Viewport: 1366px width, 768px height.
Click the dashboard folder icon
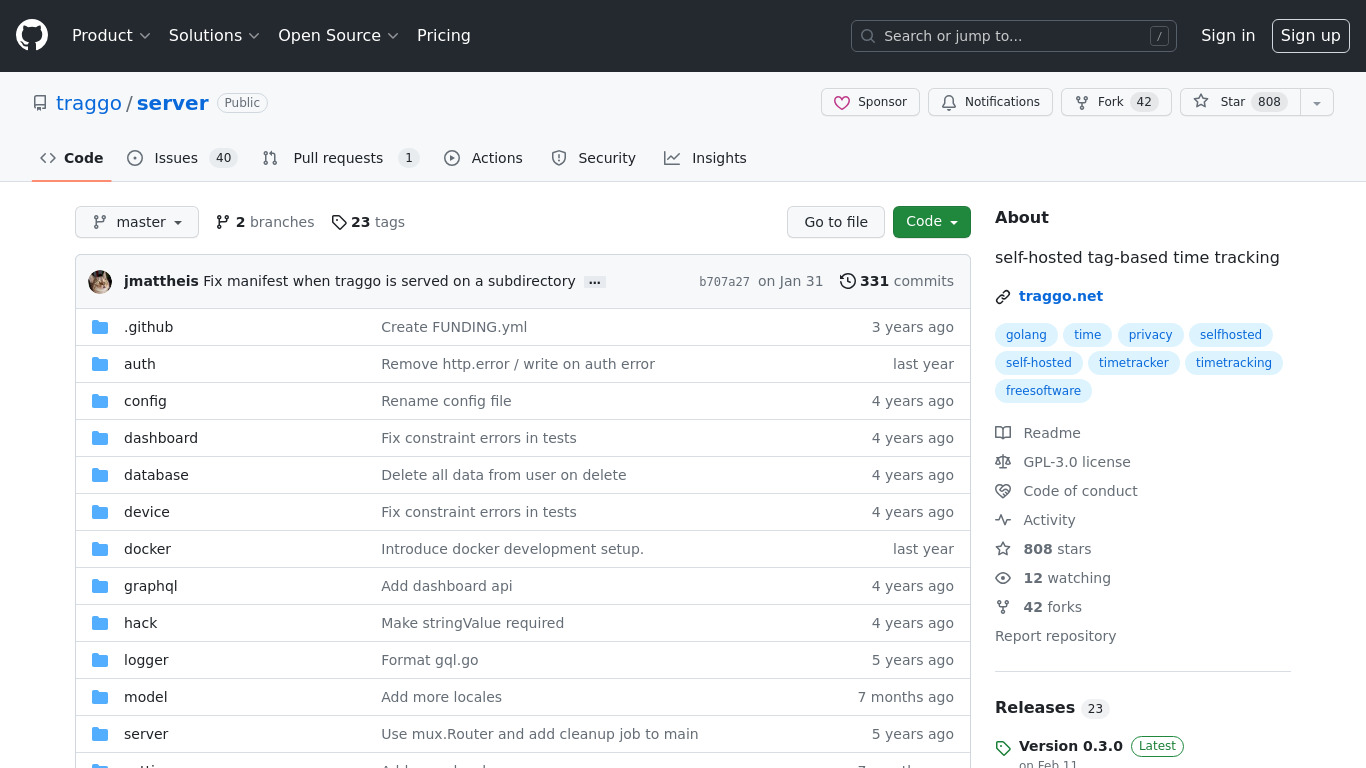pyautogui.click(x=100, y=438)
